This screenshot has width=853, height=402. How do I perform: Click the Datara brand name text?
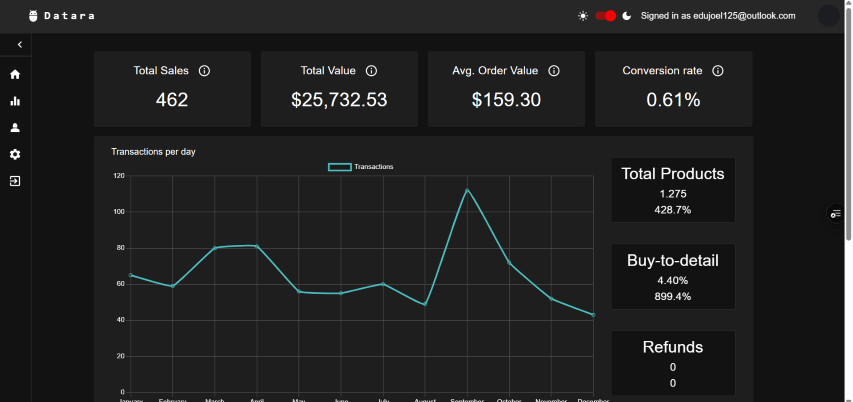tap(69, 16)
